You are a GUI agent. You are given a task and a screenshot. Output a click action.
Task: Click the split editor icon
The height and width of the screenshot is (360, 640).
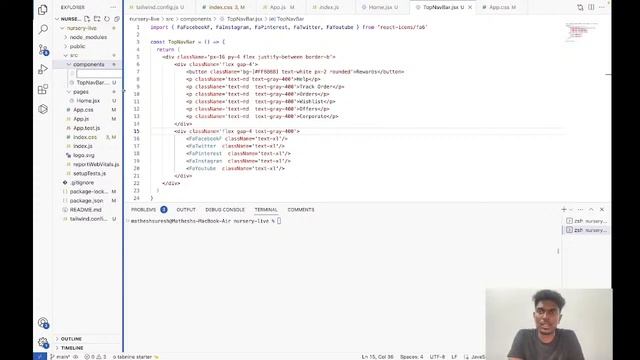click(591, 7)
